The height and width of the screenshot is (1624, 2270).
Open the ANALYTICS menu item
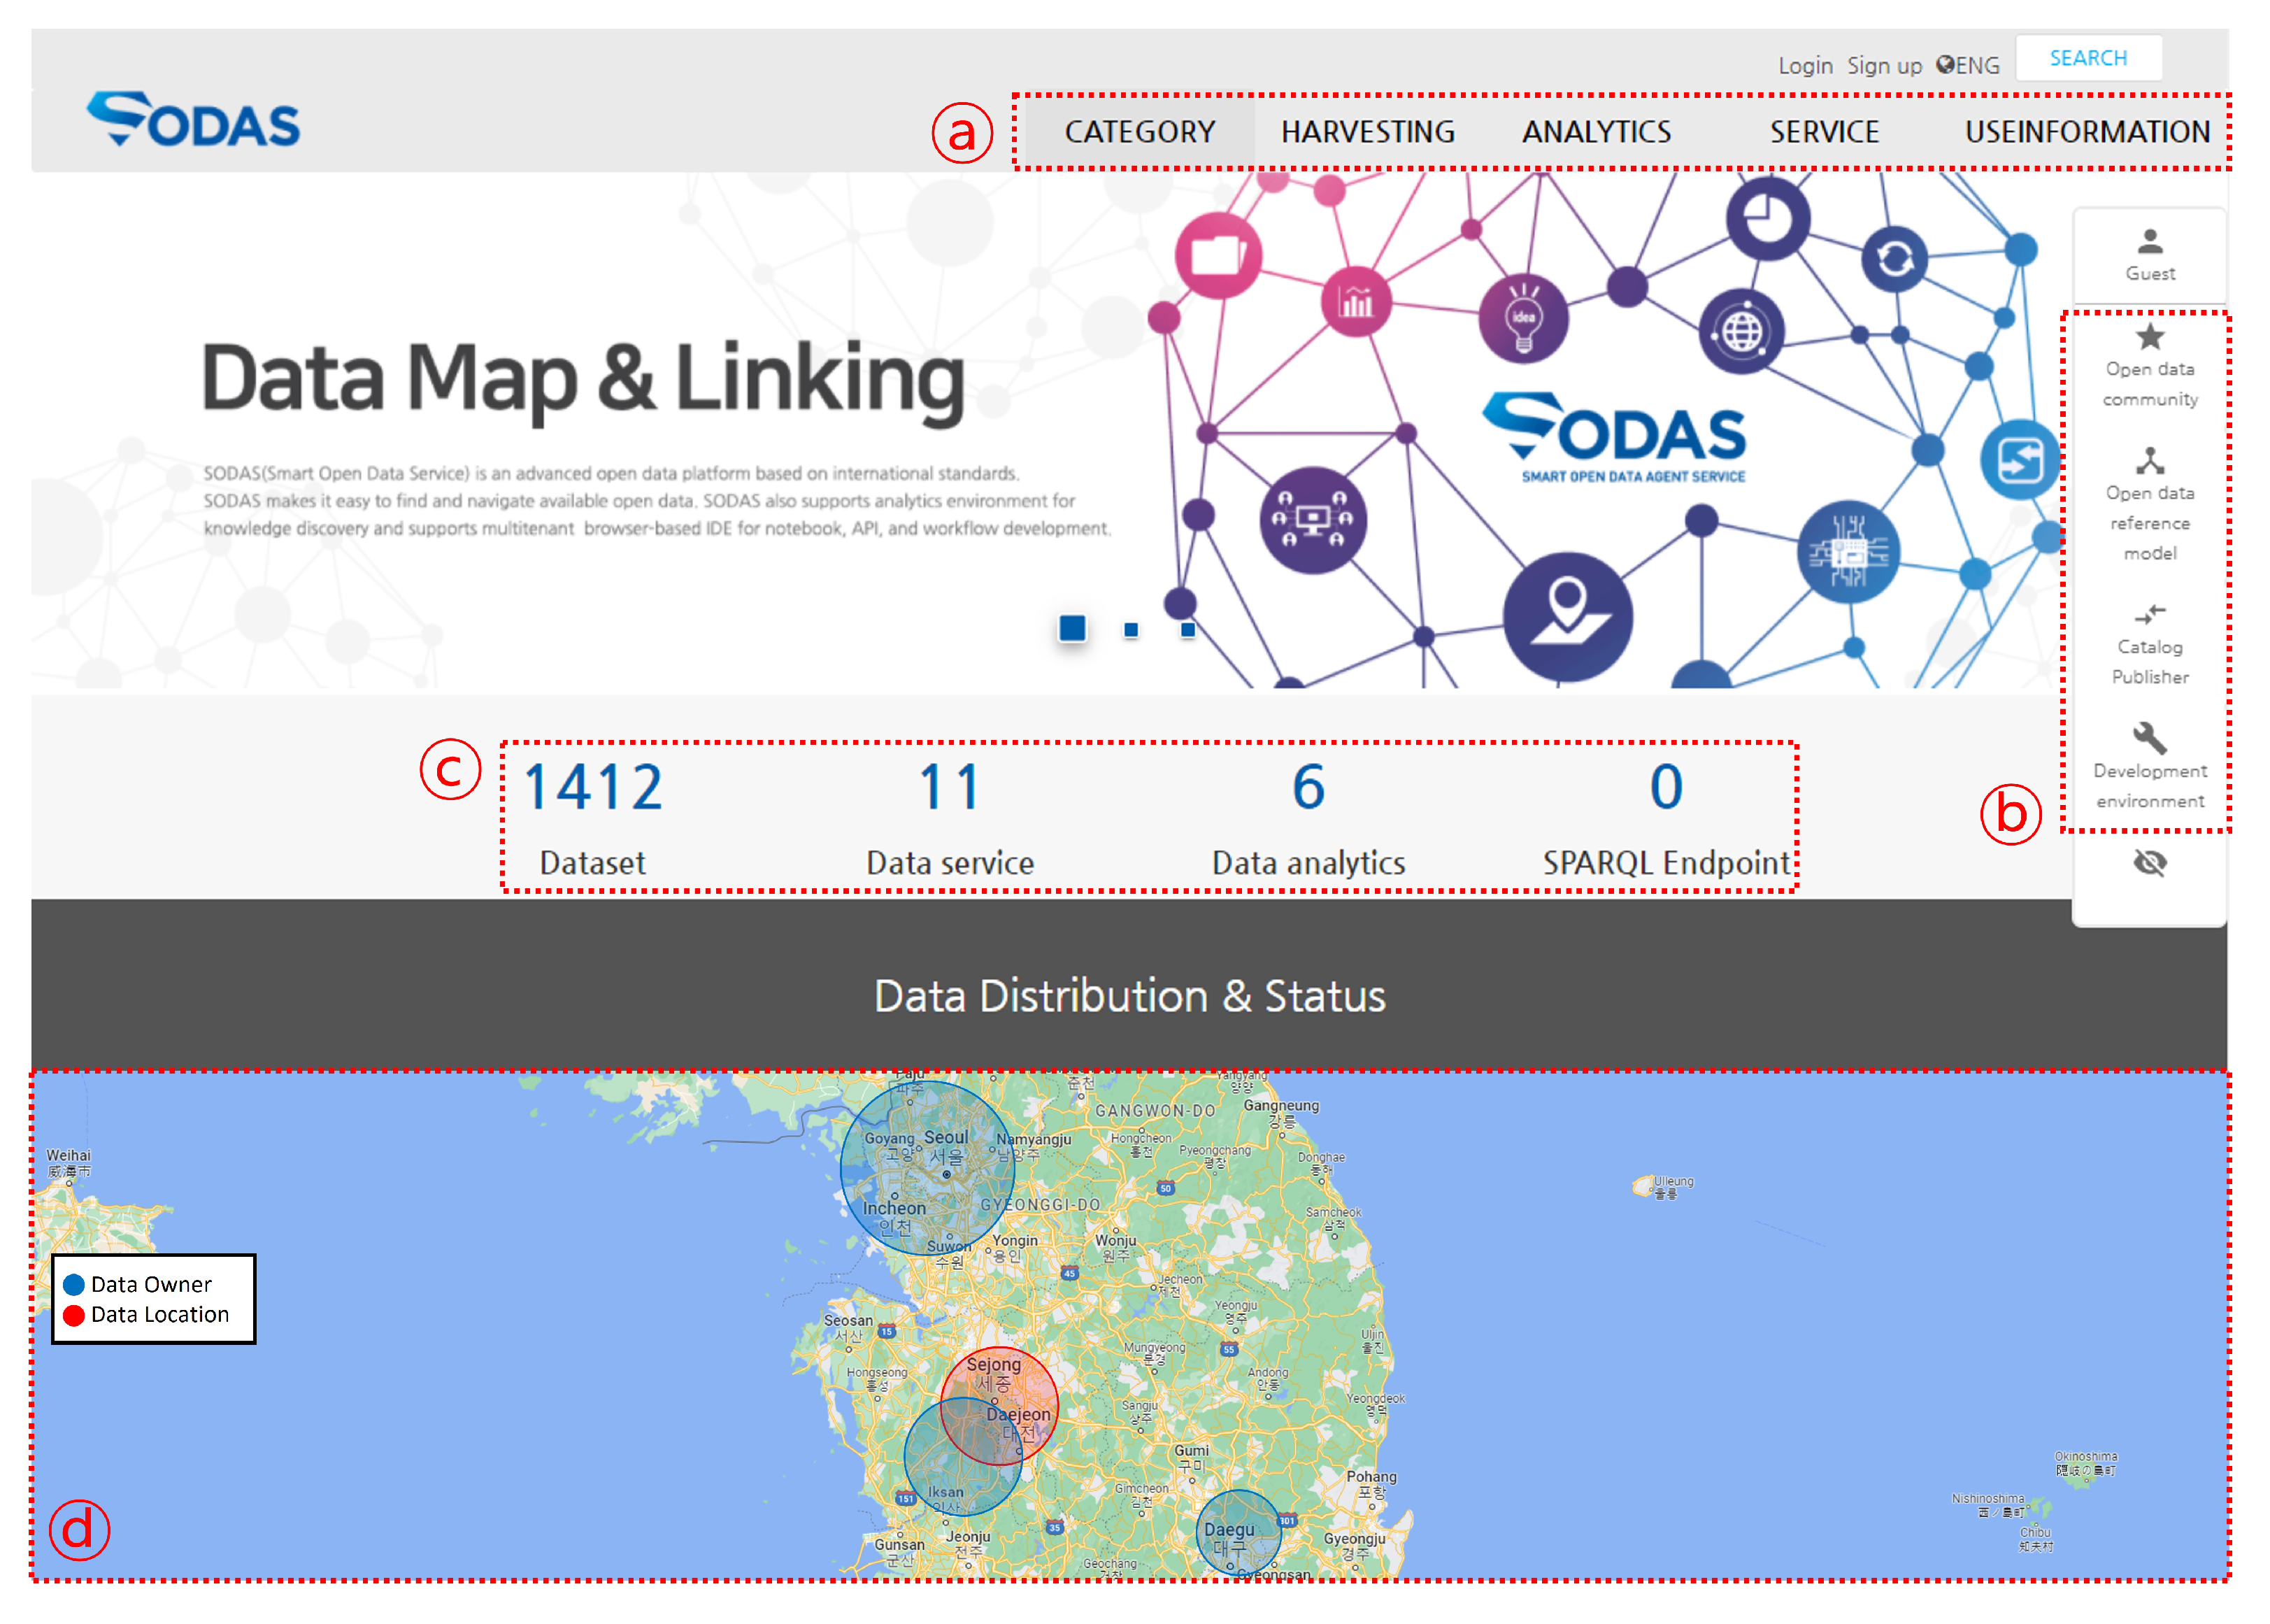pos(1596,132)
